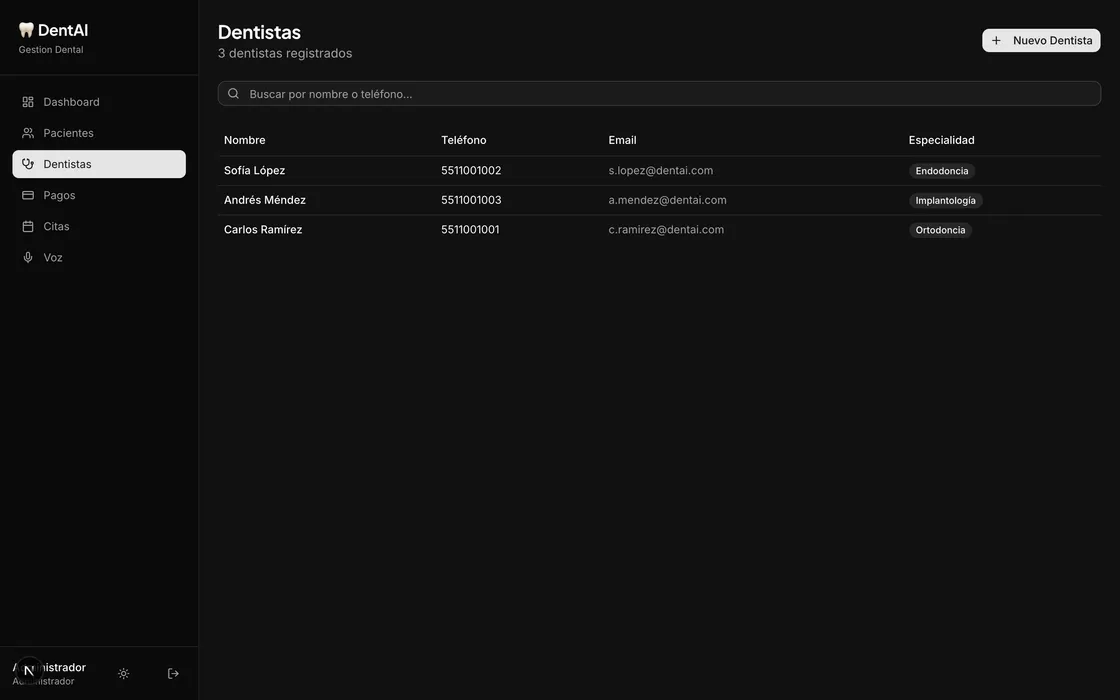This screenshot has width=1120, height=700.
Task: Go to the Citas page
Action: point(56,226)
